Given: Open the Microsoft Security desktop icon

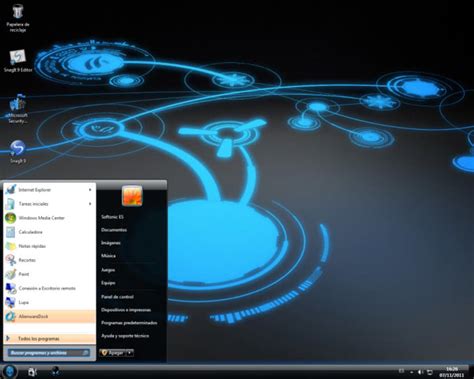Looking at the screenshot, I should pyautogui.click(x=18, y=109).
